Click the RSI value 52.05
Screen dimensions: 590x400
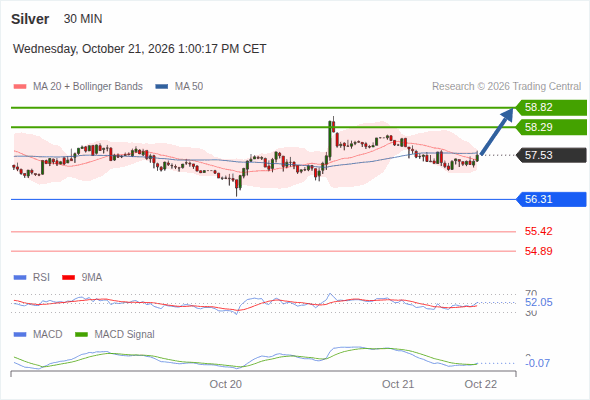coord(539,303)
